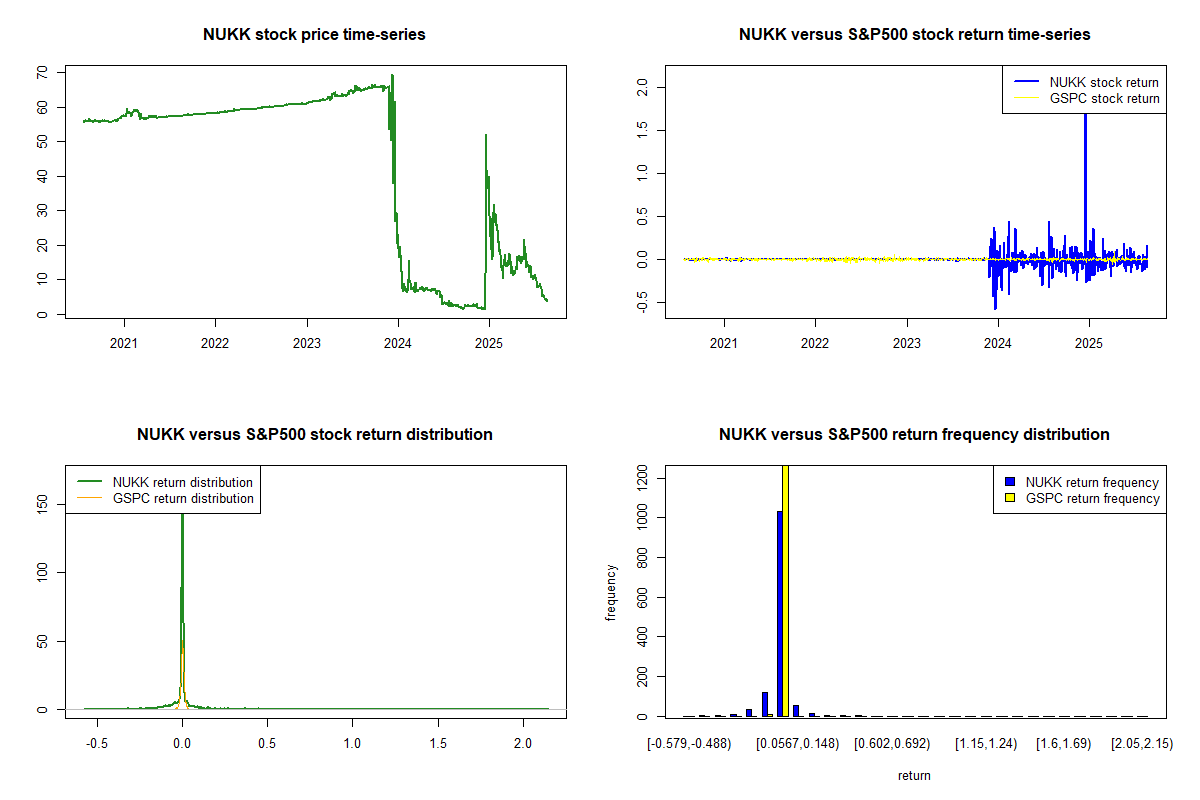Click the 'GSPC stock return' legend label
The image size is (1200, 800).
point(1104,98)
